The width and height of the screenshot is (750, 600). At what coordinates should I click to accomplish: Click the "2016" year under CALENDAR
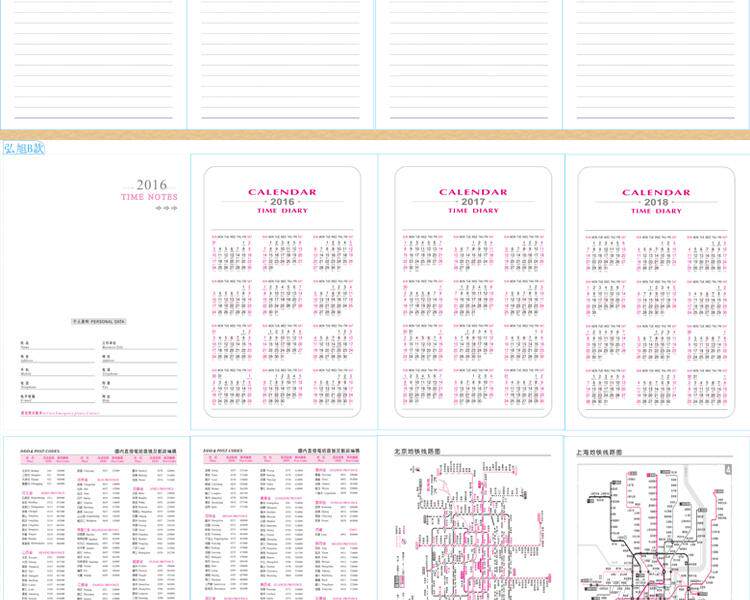tap(282, 201)
